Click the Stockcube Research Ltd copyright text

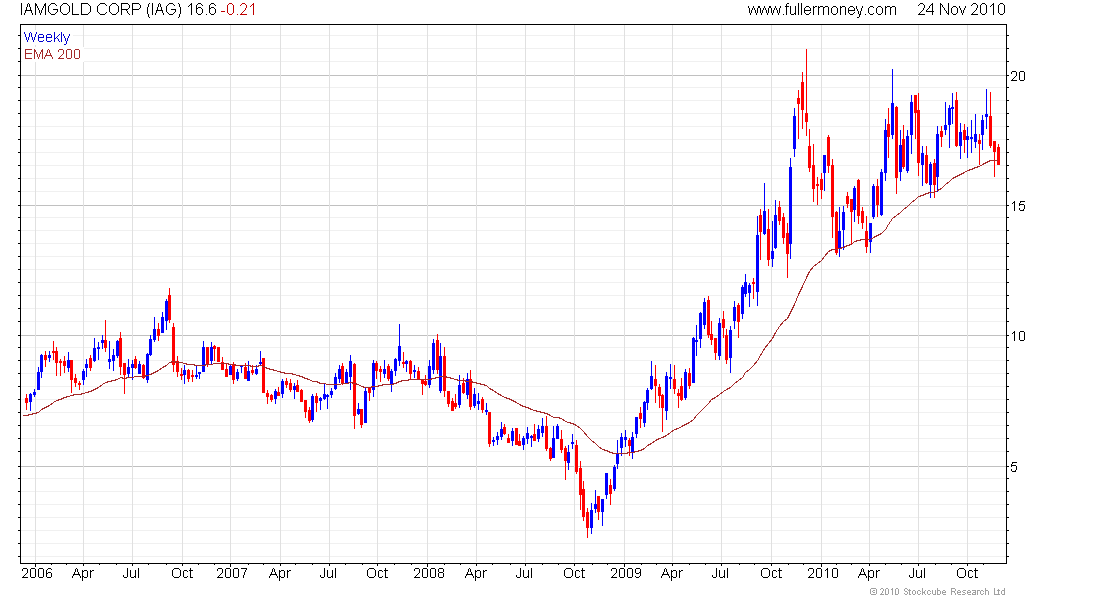coord(937,592)
